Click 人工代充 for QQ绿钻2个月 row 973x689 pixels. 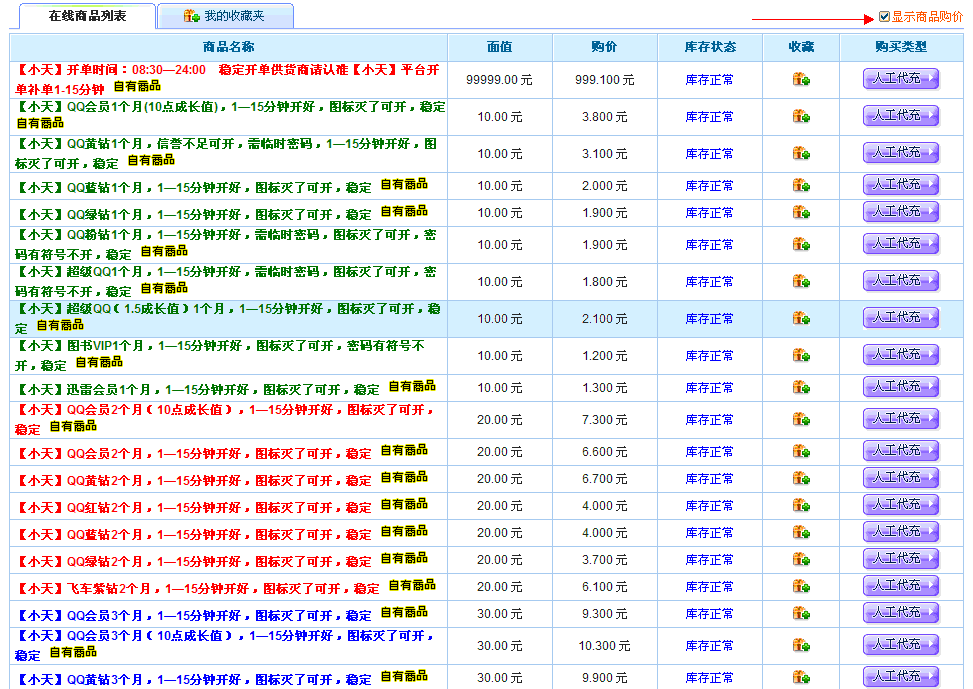pyautogui.click(x=901, y=559)
